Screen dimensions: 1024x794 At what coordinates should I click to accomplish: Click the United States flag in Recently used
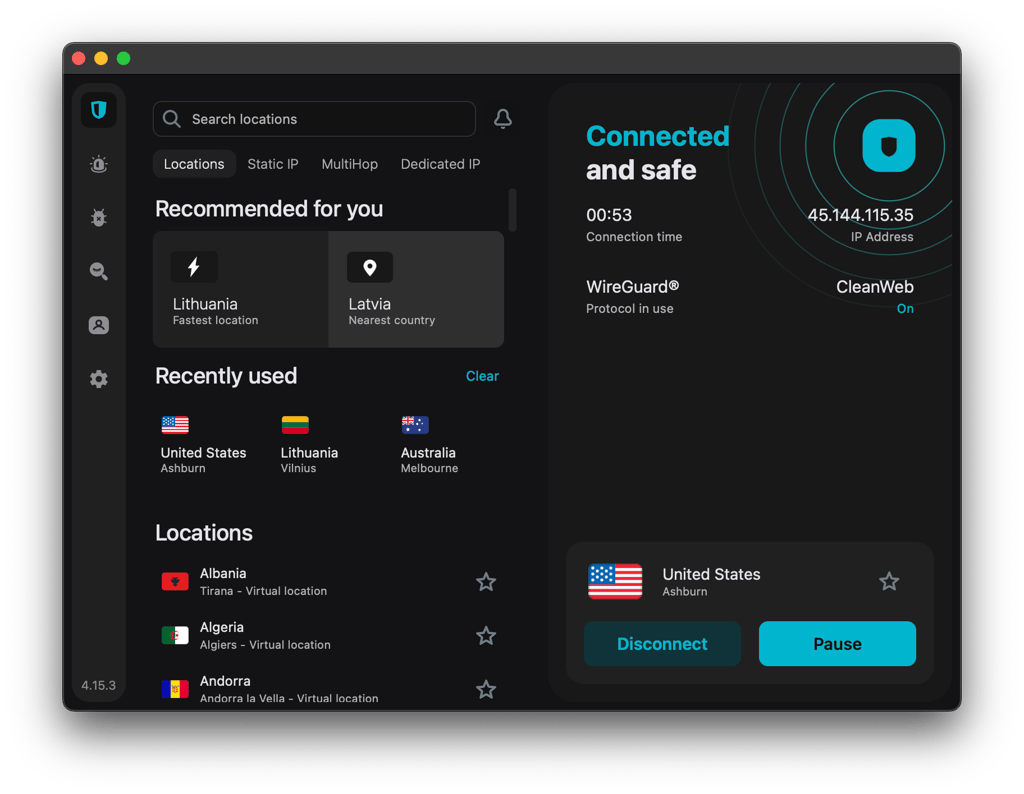pos(175,425)
